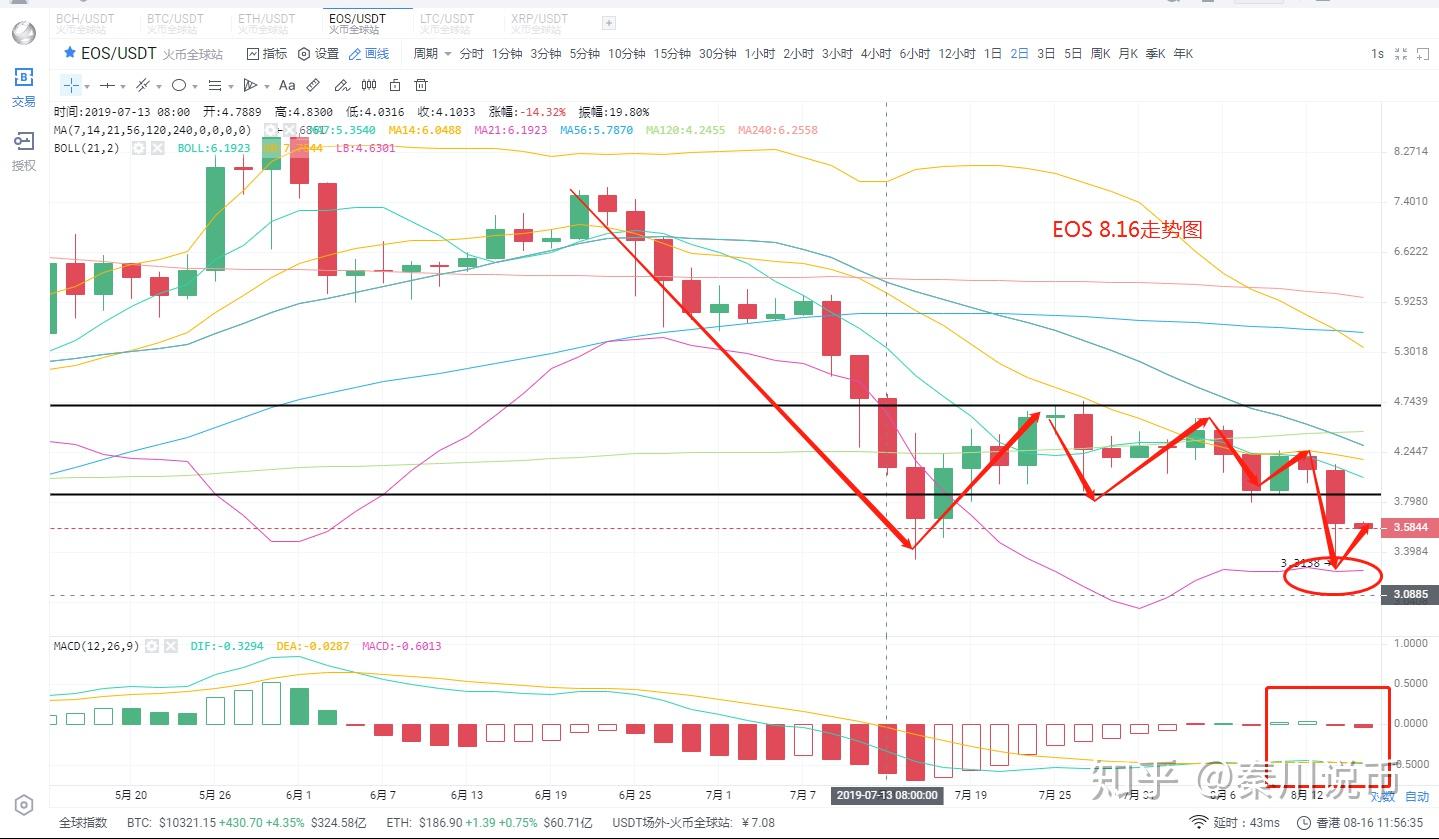Pick the ellipse shape drawing tool
This screenshot has width=1439, height=839.
tap(179, 86)
